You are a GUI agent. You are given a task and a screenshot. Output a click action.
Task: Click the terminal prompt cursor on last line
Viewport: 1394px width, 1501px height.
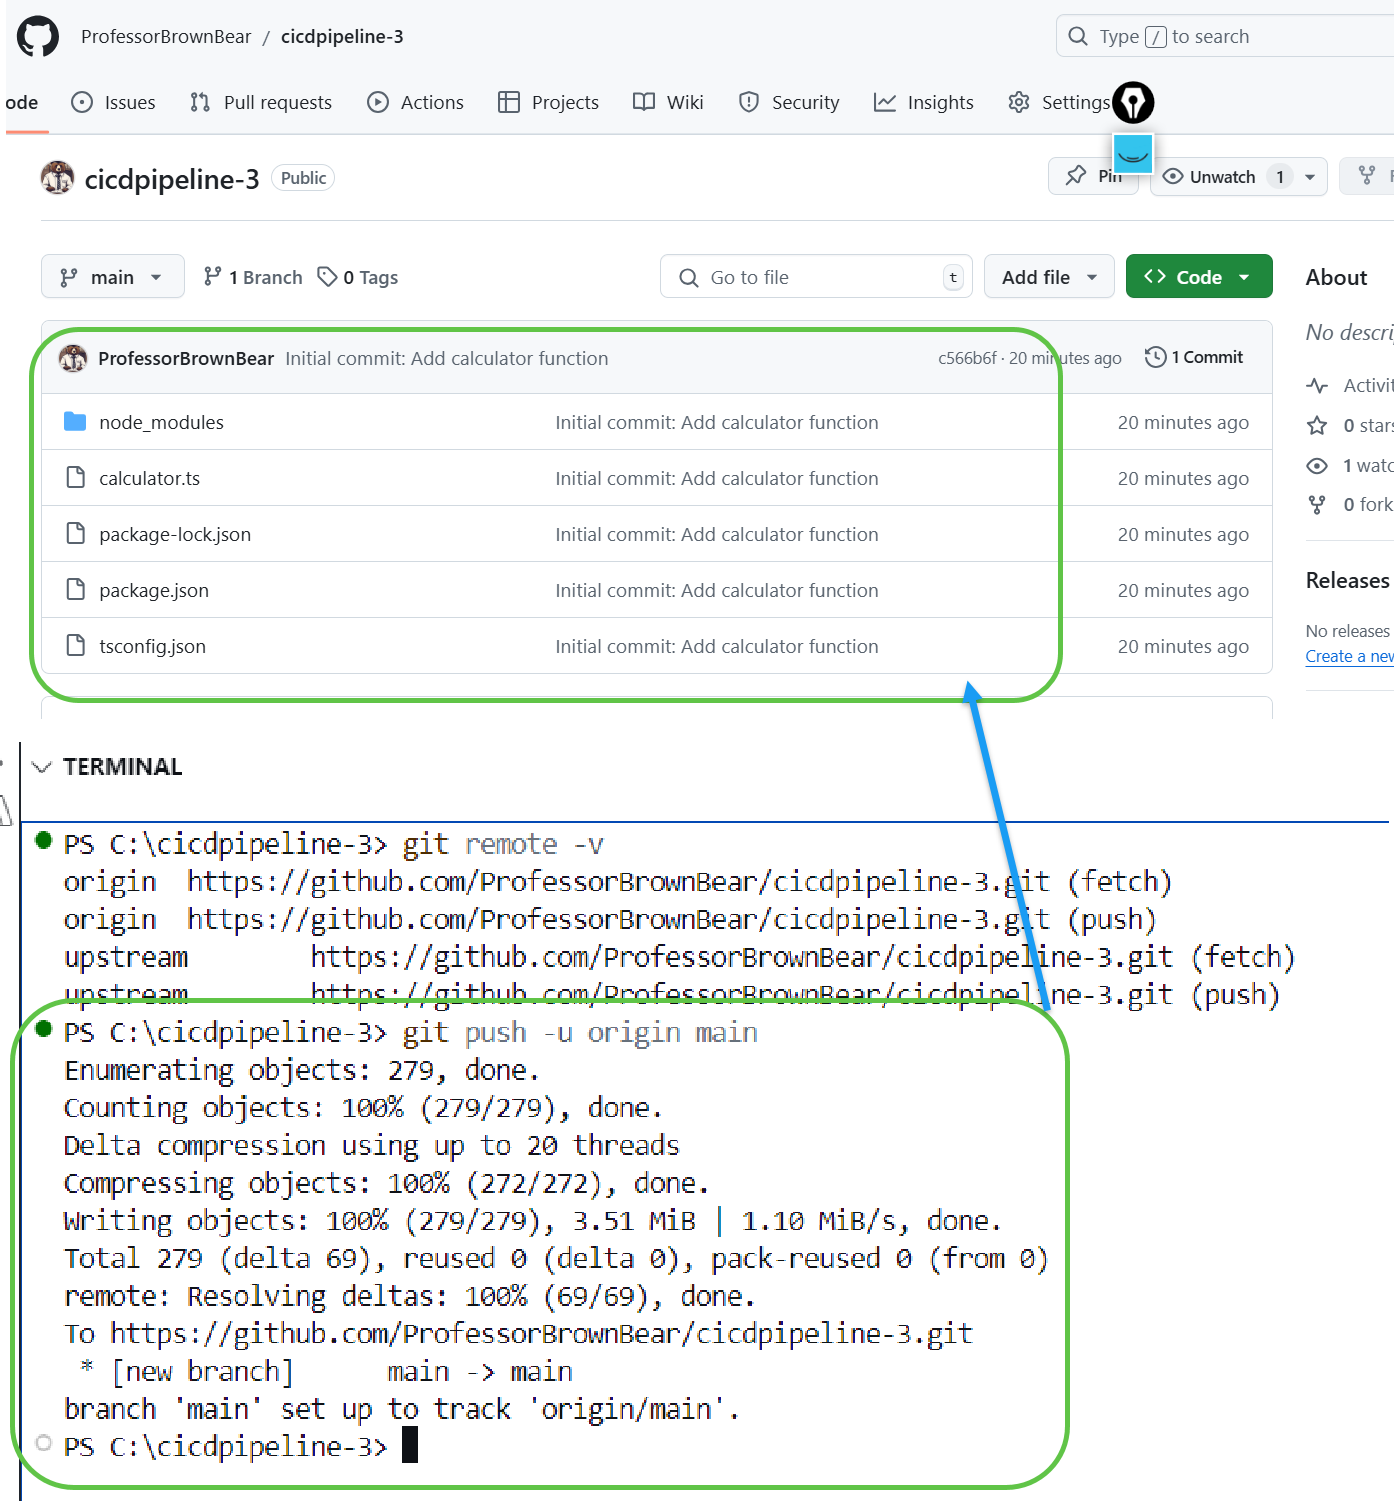410,1446
